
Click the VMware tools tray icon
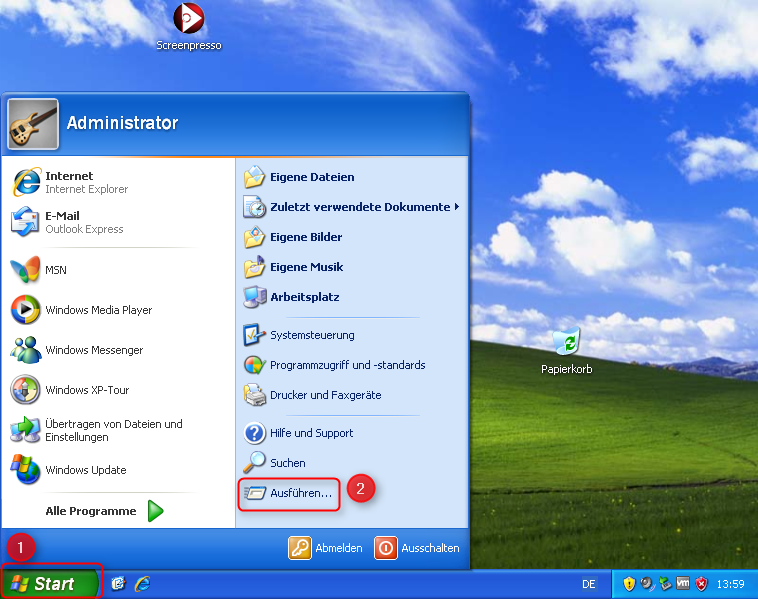[683, 584]
